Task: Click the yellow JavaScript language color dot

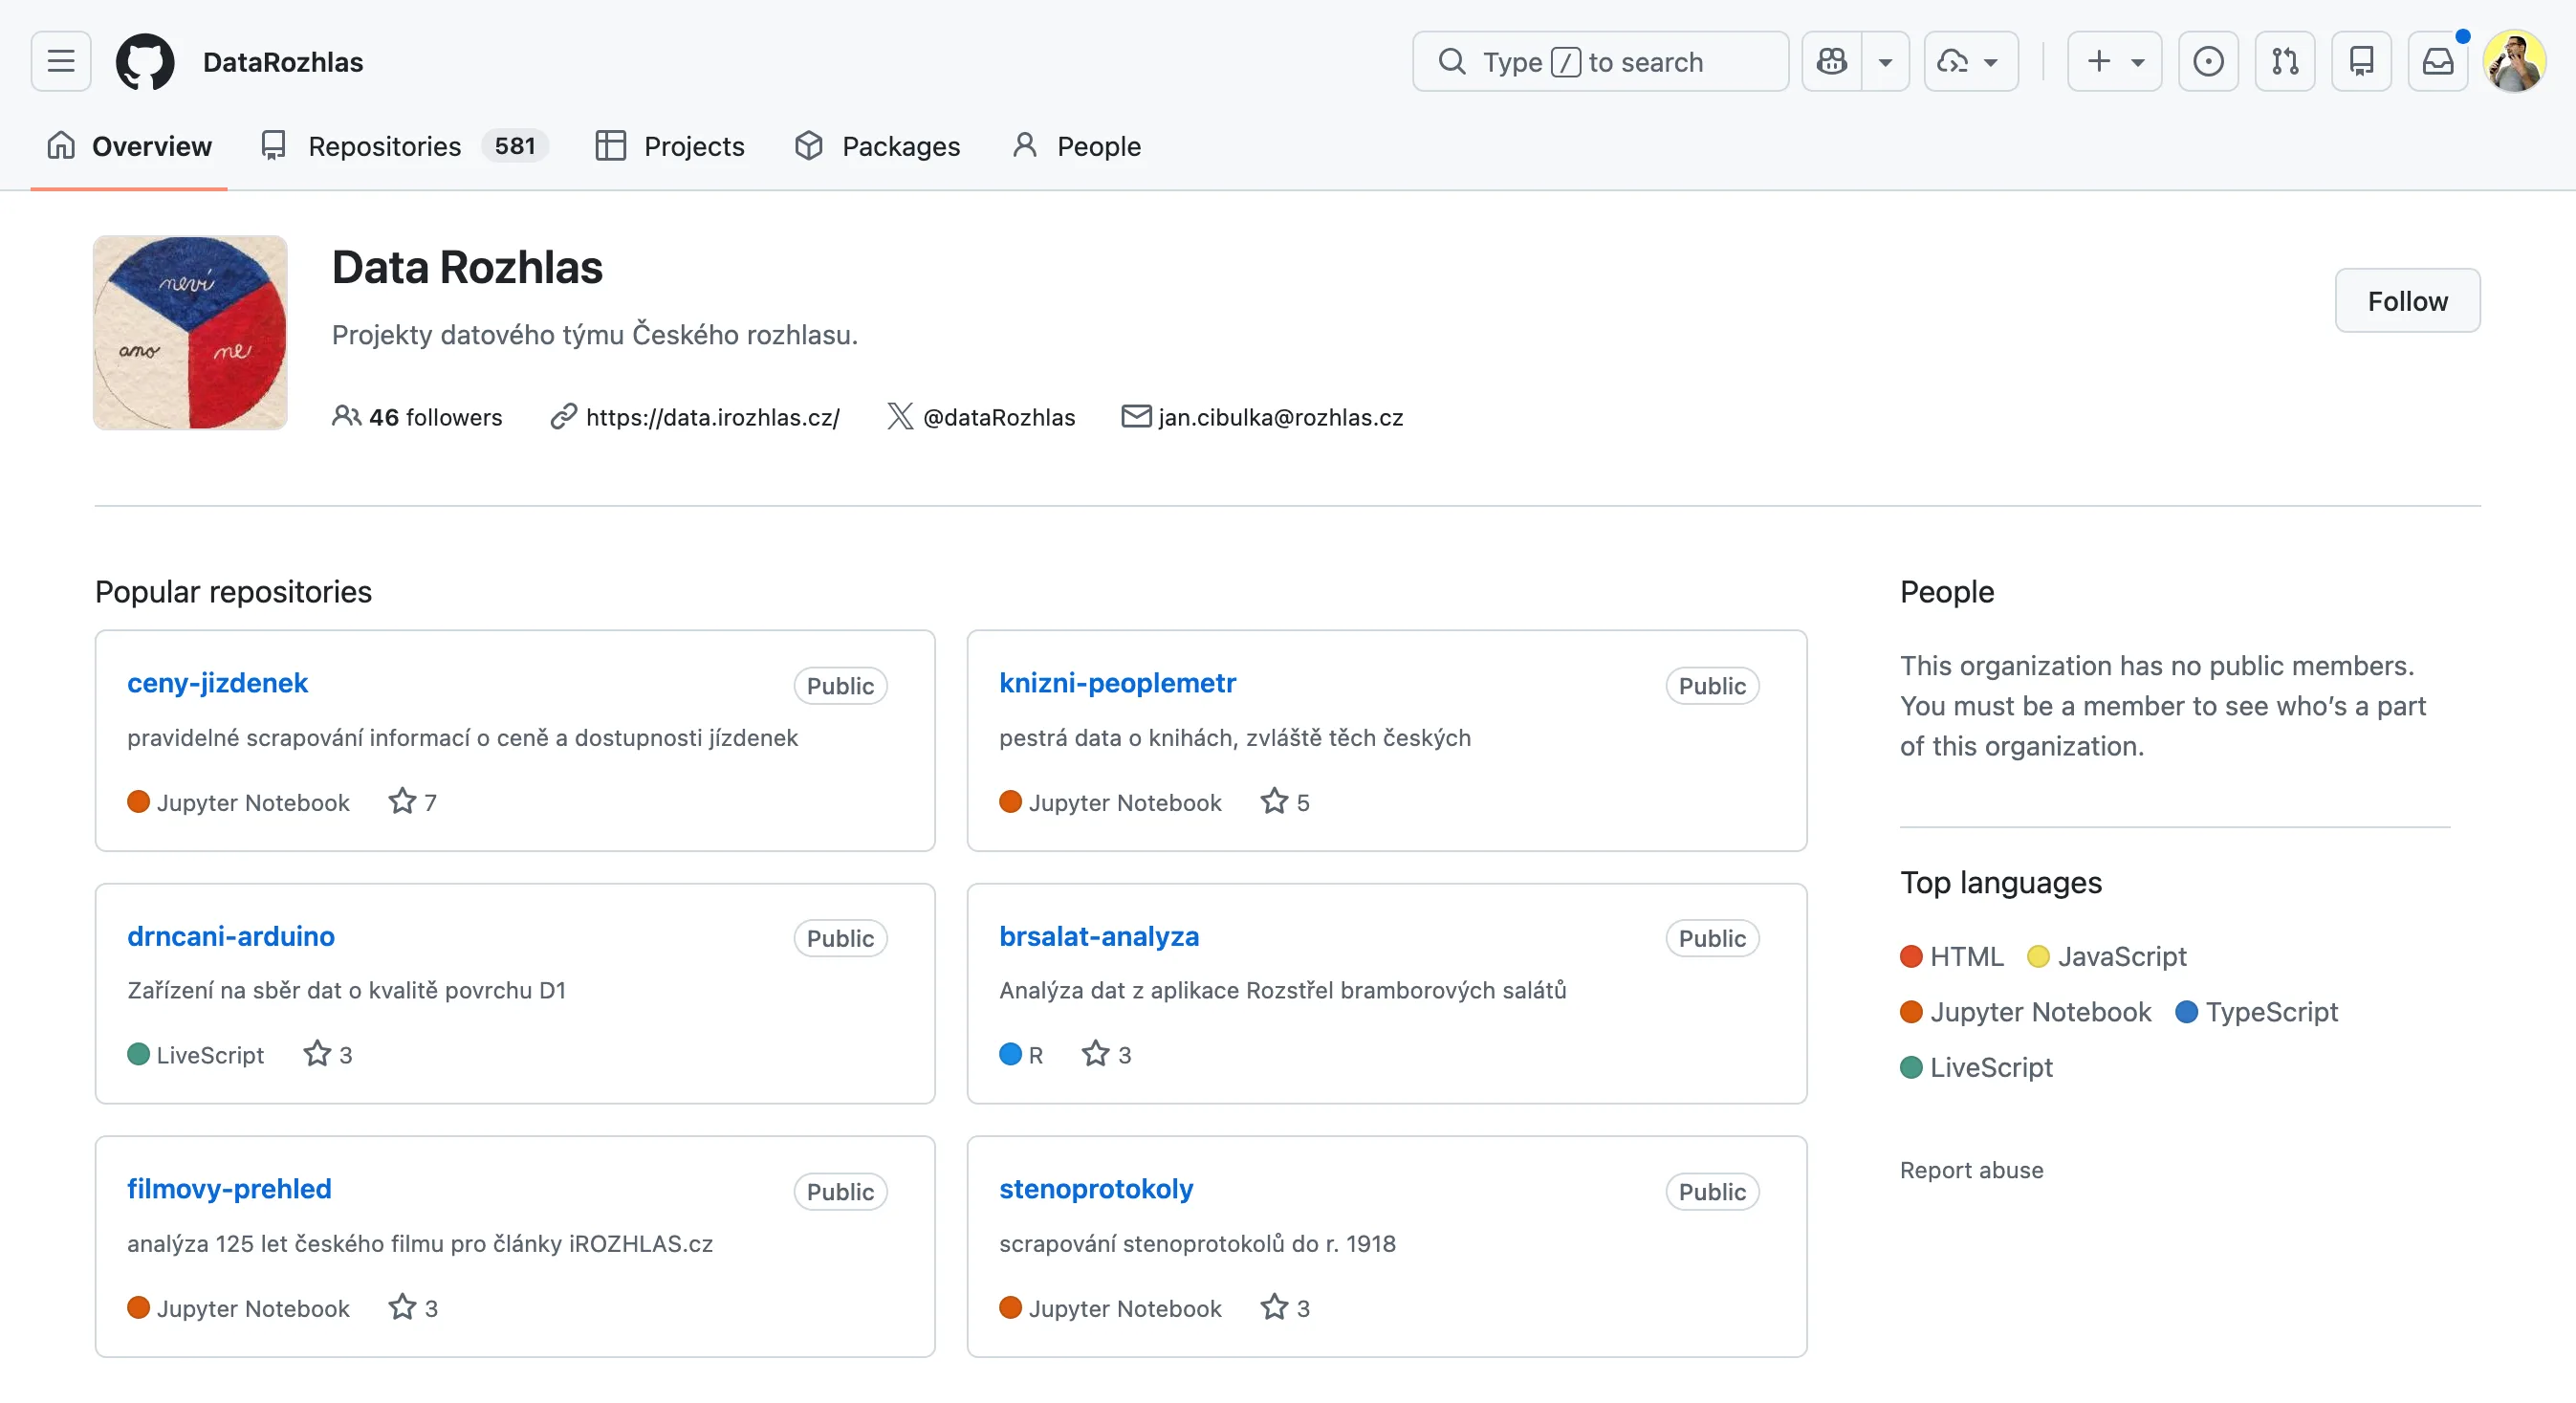Action: [2038, 957]
